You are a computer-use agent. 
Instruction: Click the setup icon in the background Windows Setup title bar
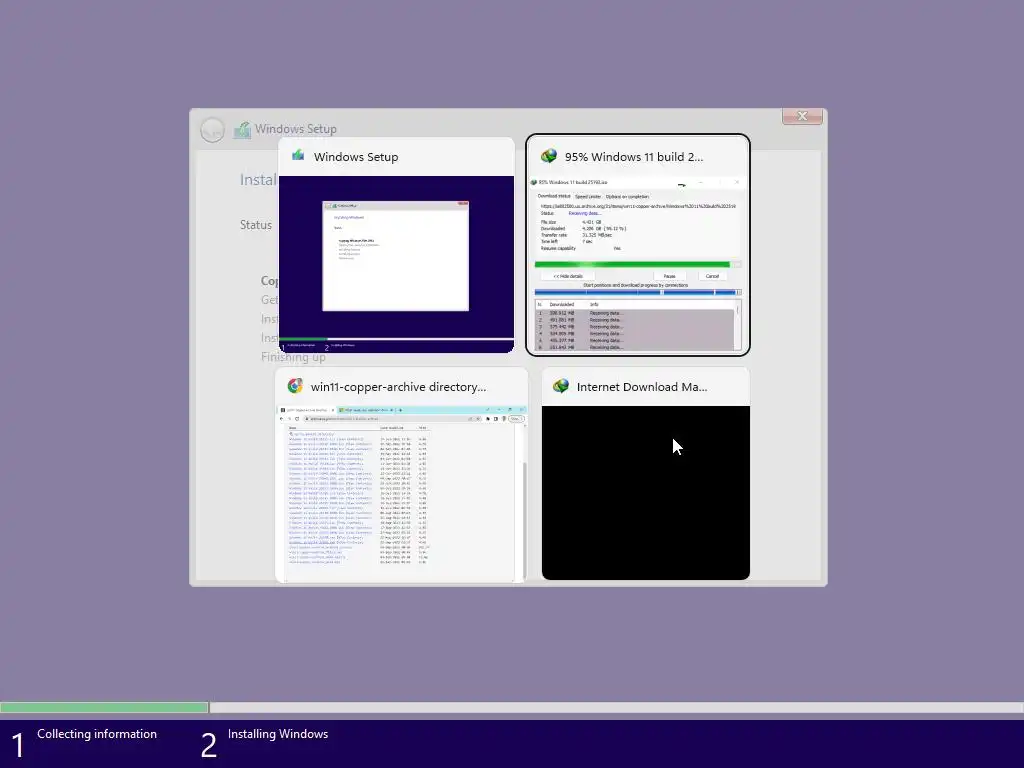pos(242,129)
